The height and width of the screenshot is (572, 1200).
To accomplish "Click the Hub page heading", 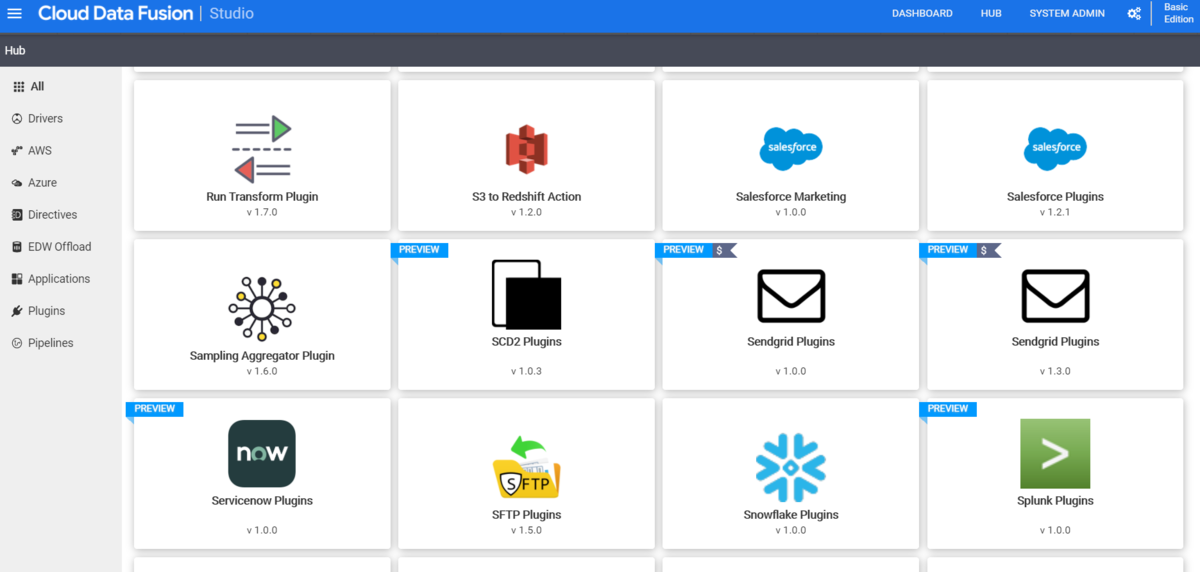I will [x=15, y=50].
